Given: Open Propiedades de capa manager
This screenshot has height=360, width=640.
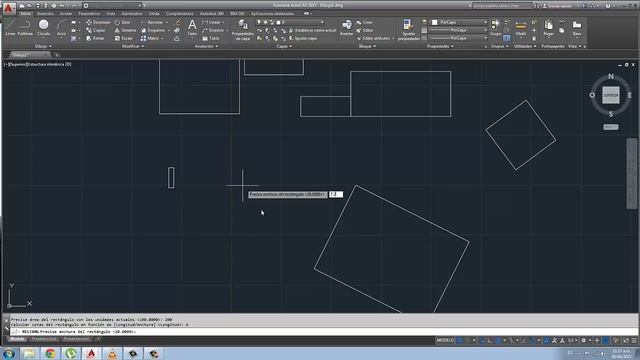Looking at the screenshot, I should (242, 29).
